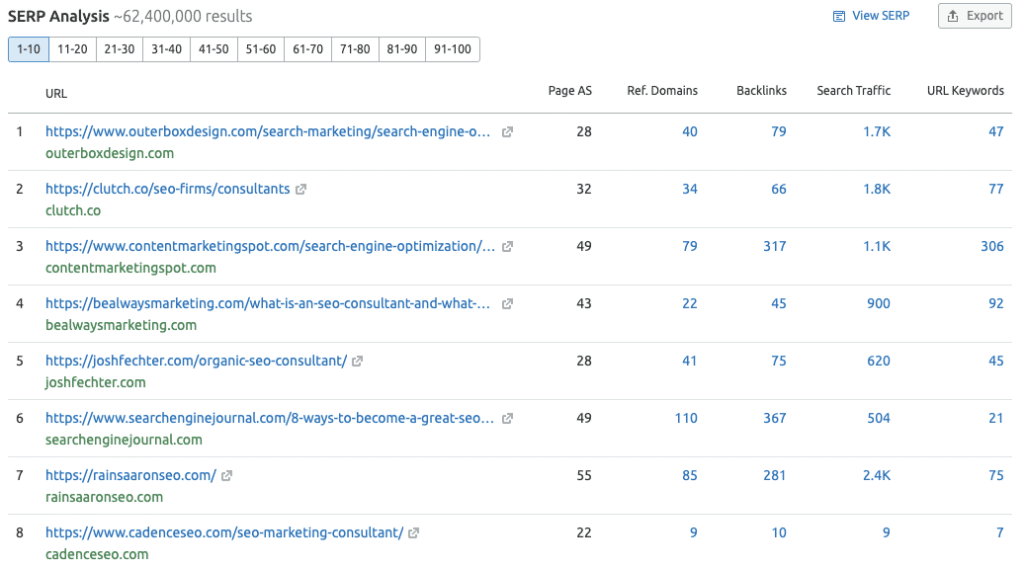Screen dimensions: 1024x568
Task: Open the contentmarketingspot.com search-engine-optimization URL
Action: tap(270, 246)
